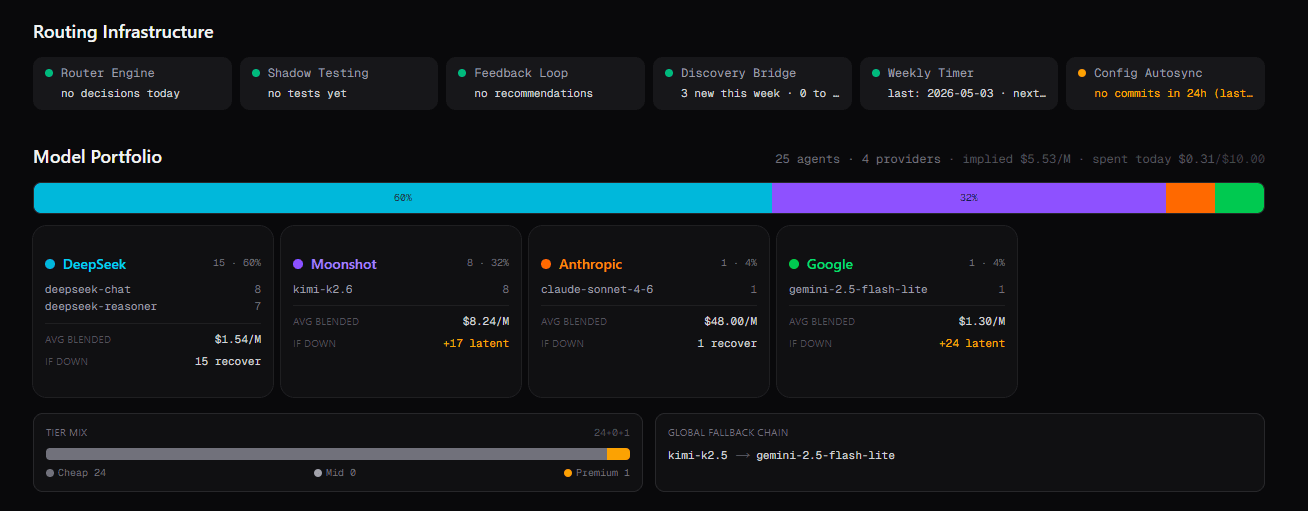Click the gemini-2.5-flash-lite model row in Google card
The width and height of the screenshot is (1308, 511).
coord(897,289)
